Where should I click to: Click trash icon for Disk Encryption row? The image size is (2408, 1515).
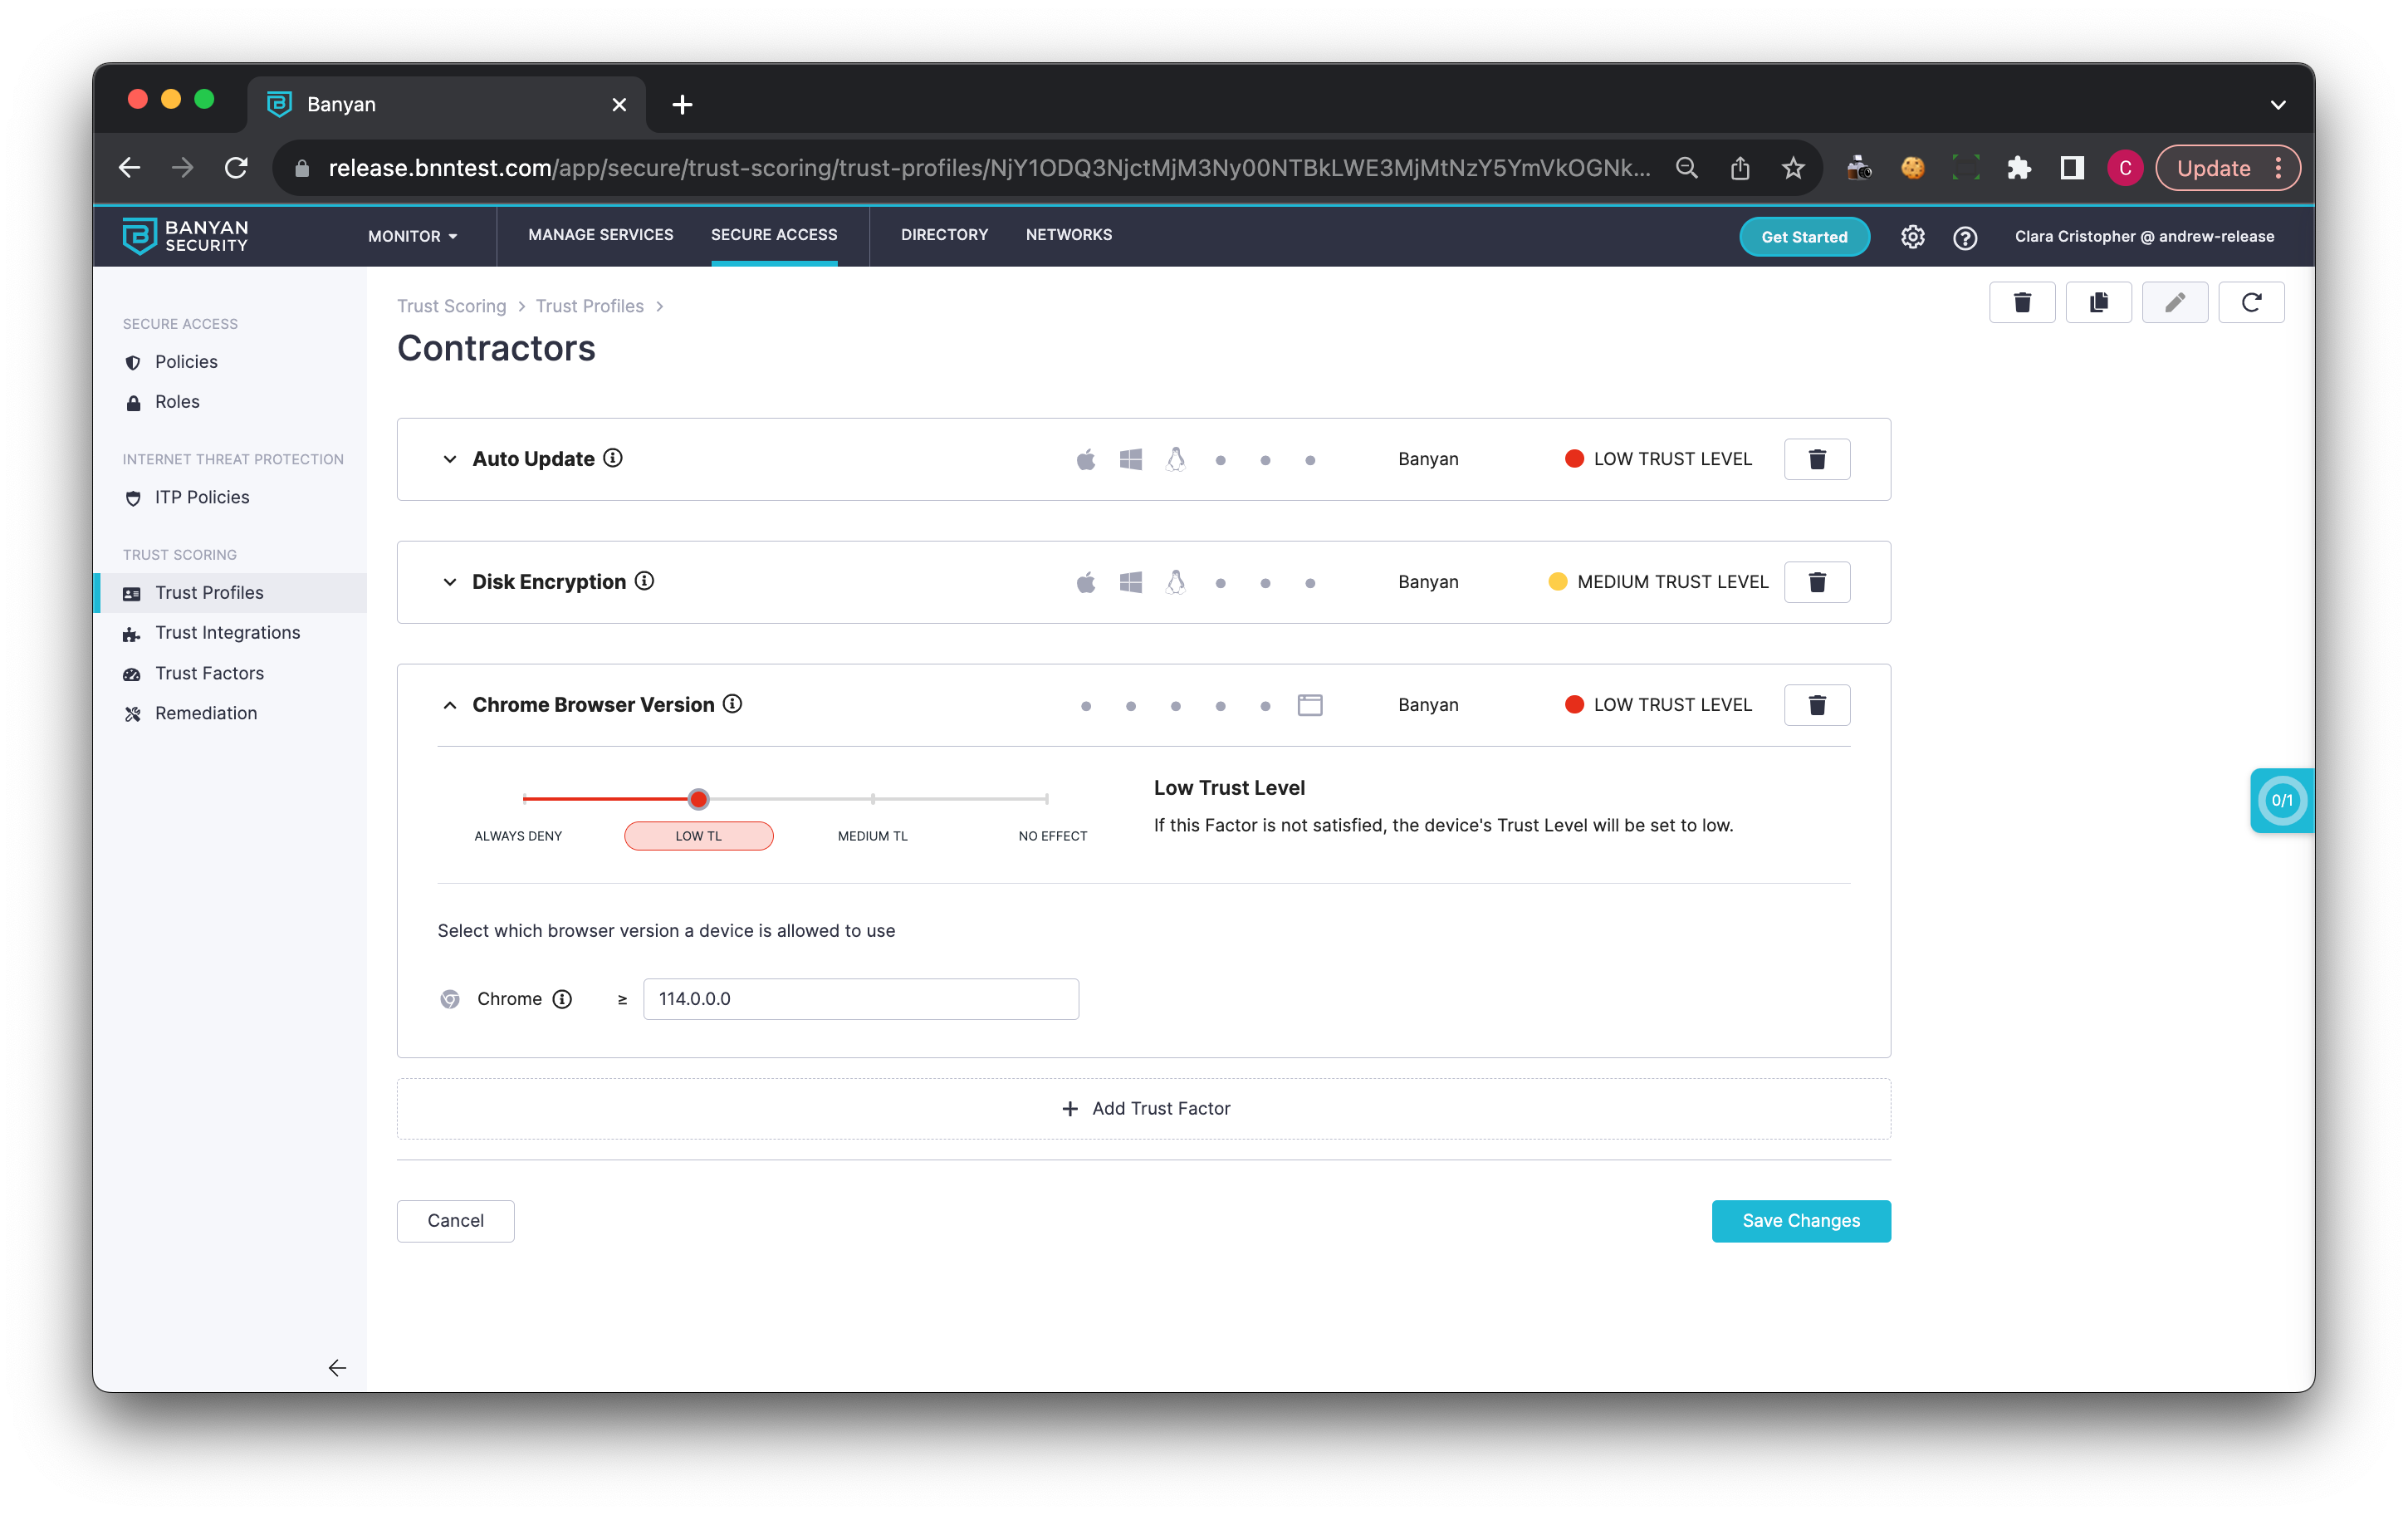(x=1816, y=582)
